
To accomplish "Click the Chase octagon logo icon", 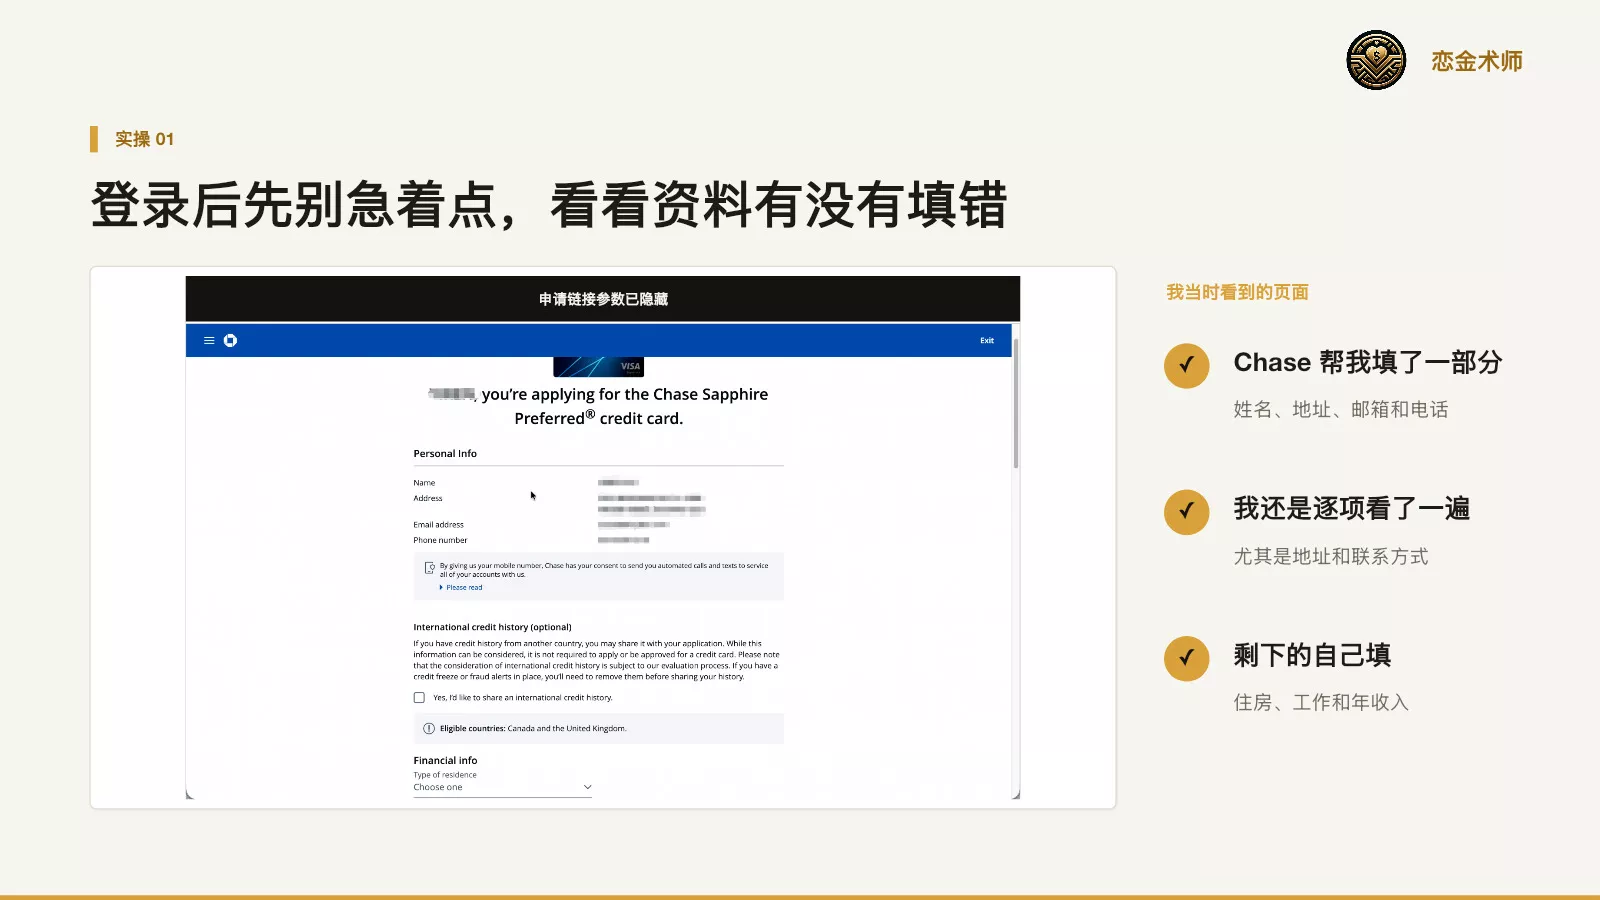I will coord(230,341).
